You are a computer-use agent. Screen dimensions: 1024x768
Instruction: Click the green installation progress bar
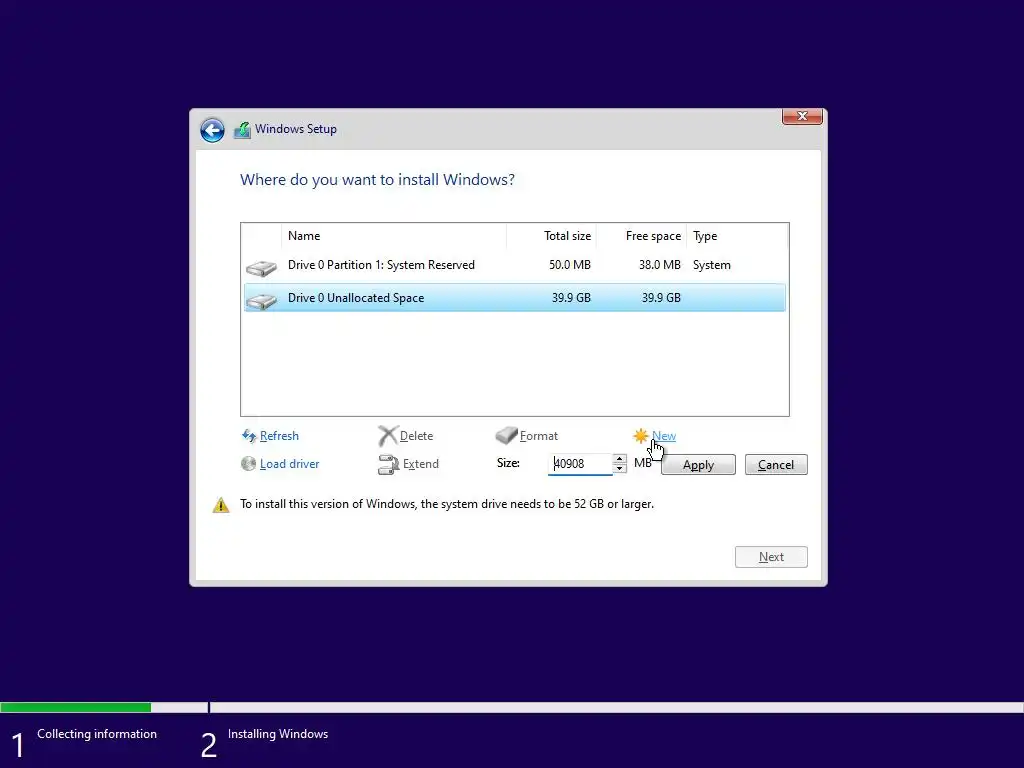76,707
